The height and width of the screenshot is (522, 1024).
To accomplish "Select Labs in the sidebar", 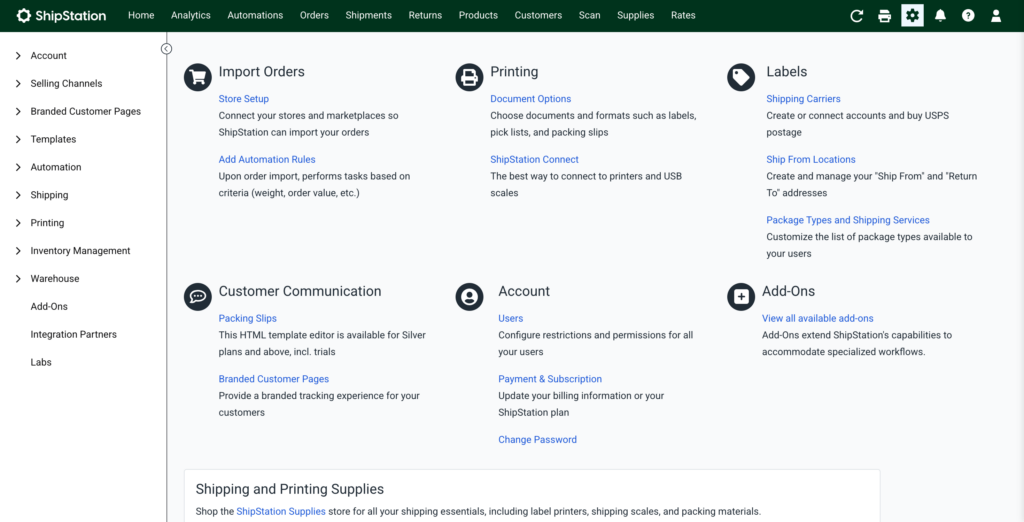I will [41, 362].
